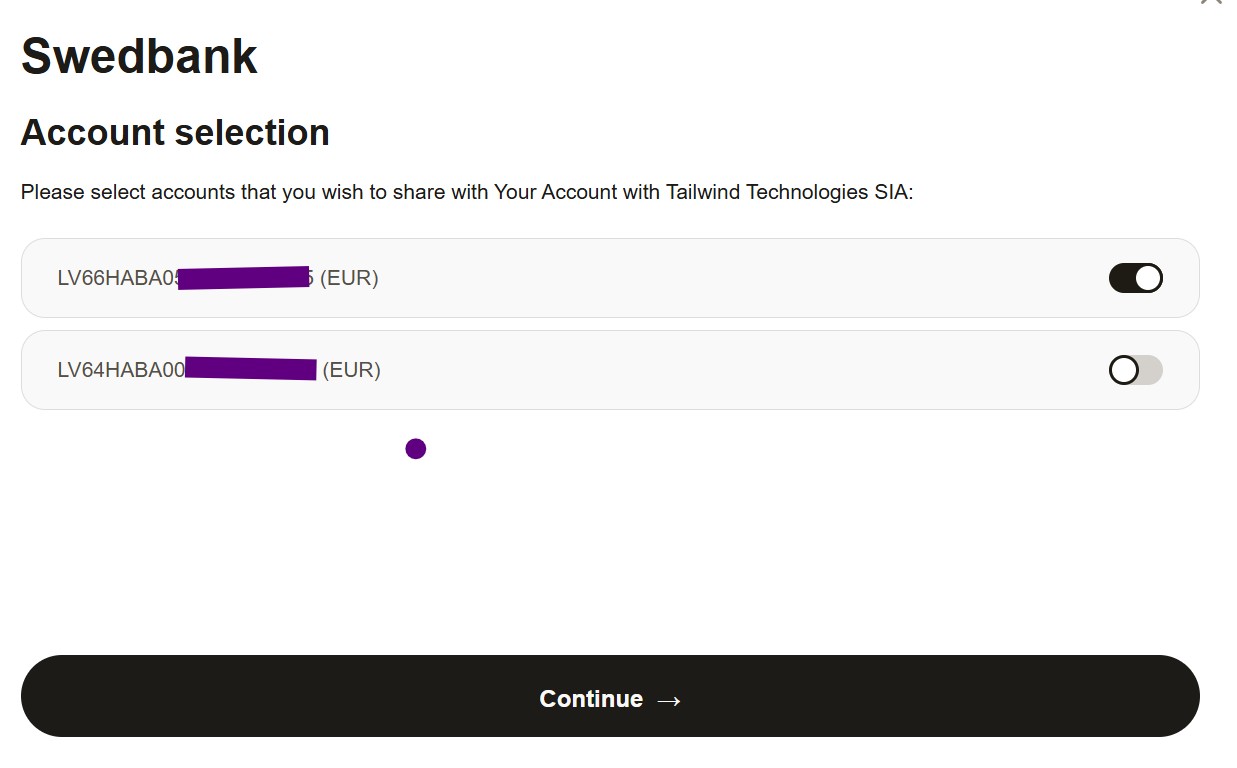Close the account selection dialog

tap(1211, 2)
